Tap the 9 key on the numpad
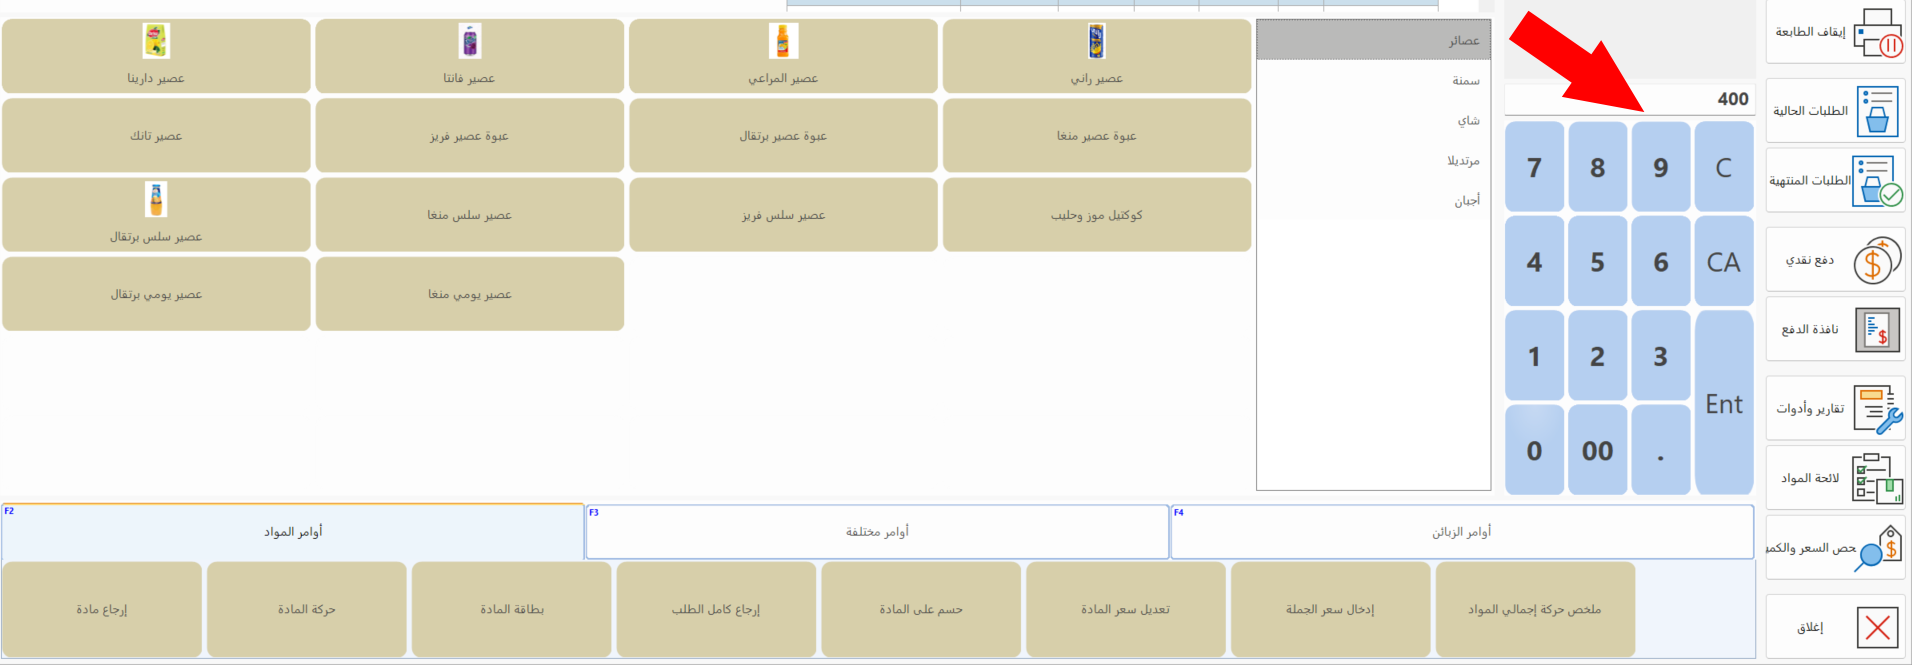This screenshot has width=1912, height=665. pyautogui.click(x=1660, y=168)
